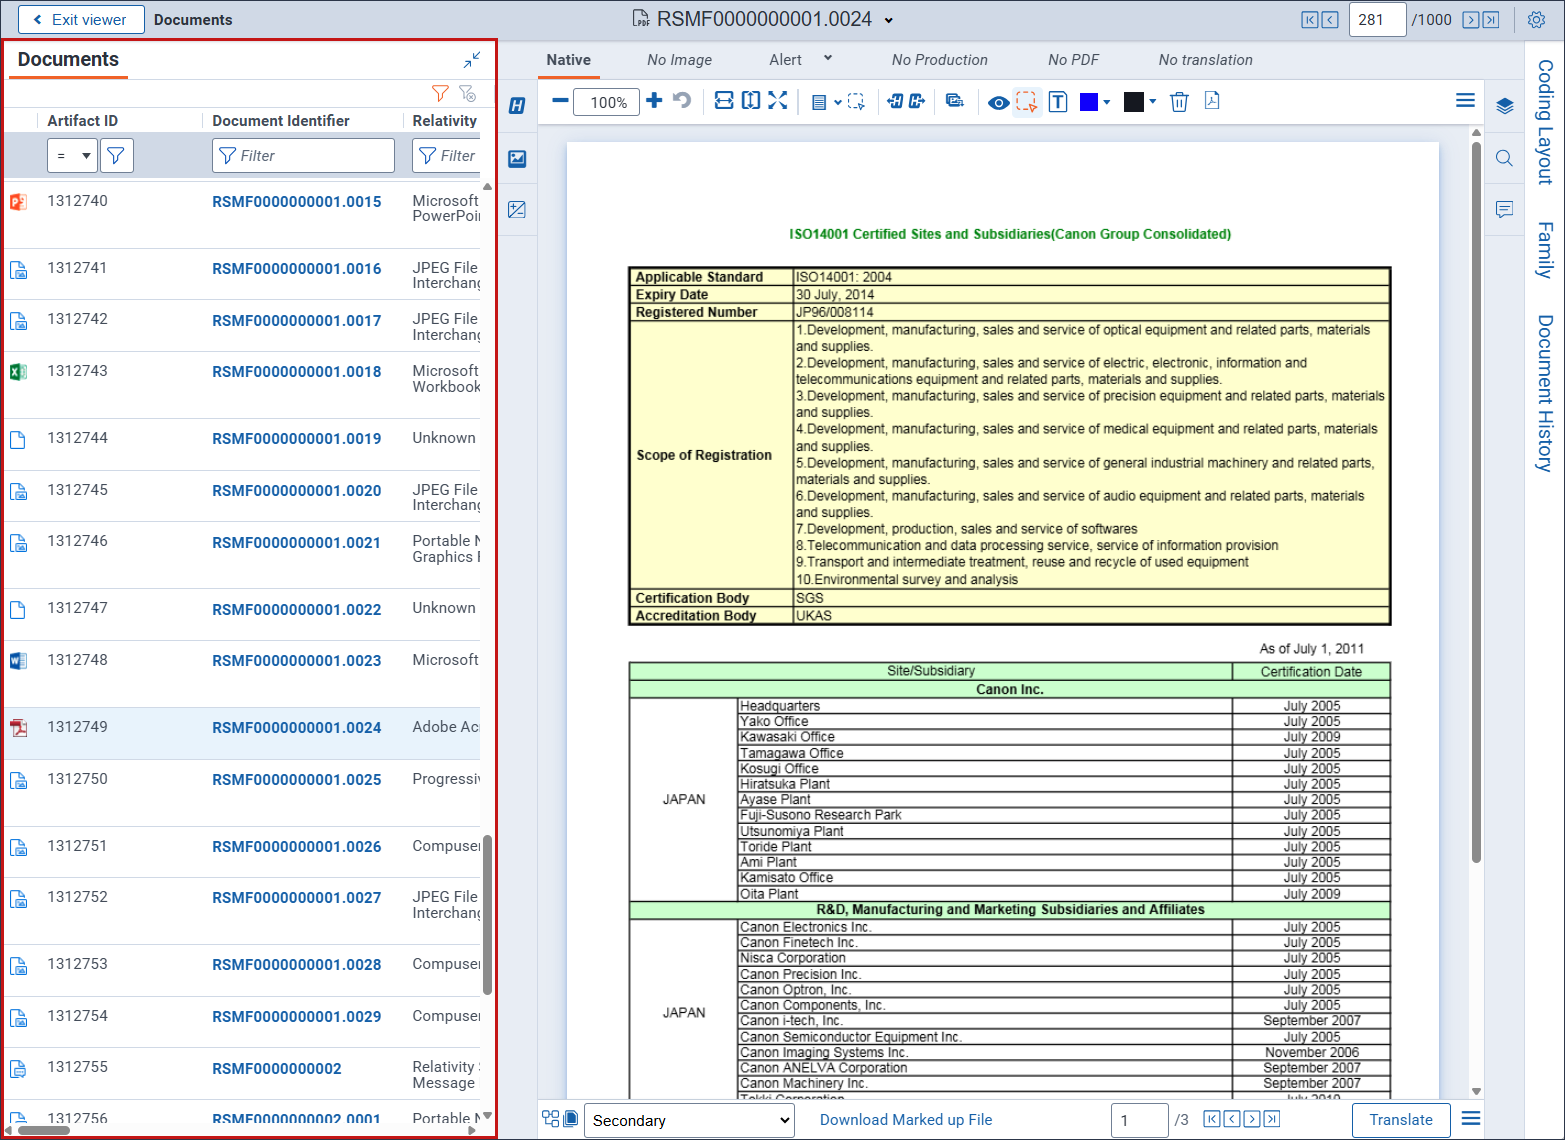Image resolution: width=1565 pixels, height=1140 pixels.
Task: Open the comments icon in right rail
Action: pos(1504,210)
